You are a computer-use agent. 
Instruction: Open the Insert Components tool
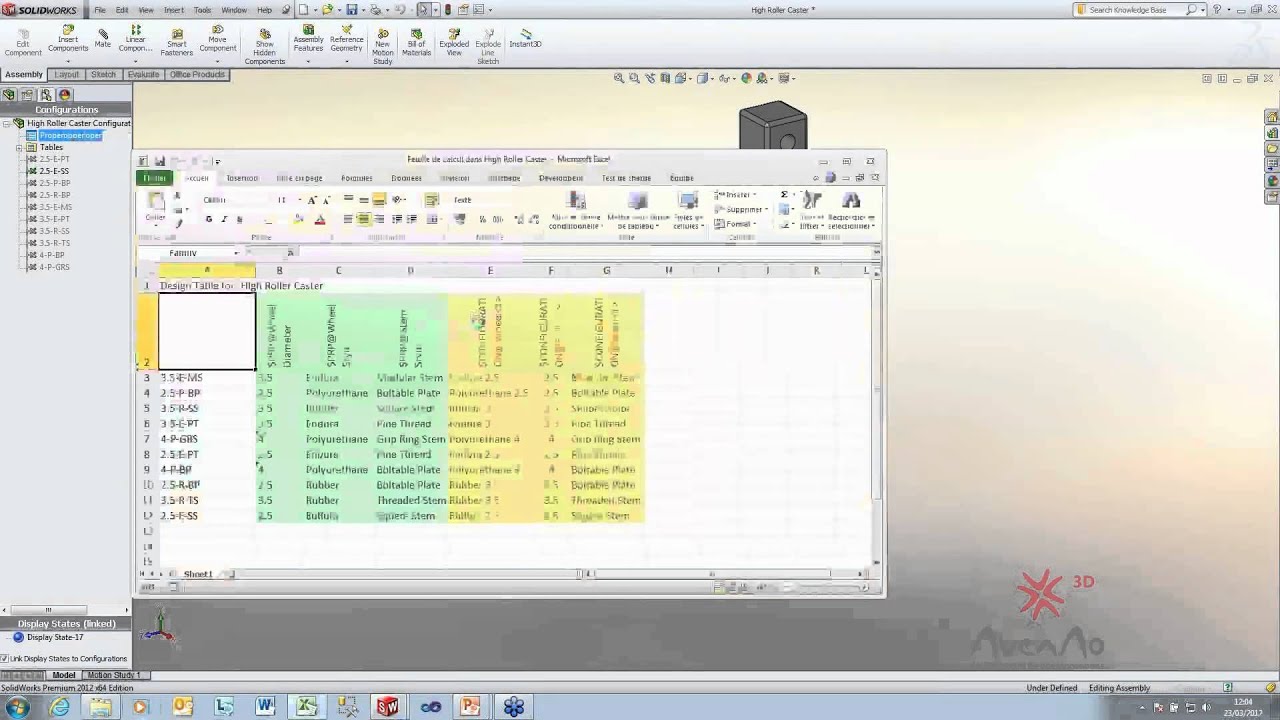68,41
